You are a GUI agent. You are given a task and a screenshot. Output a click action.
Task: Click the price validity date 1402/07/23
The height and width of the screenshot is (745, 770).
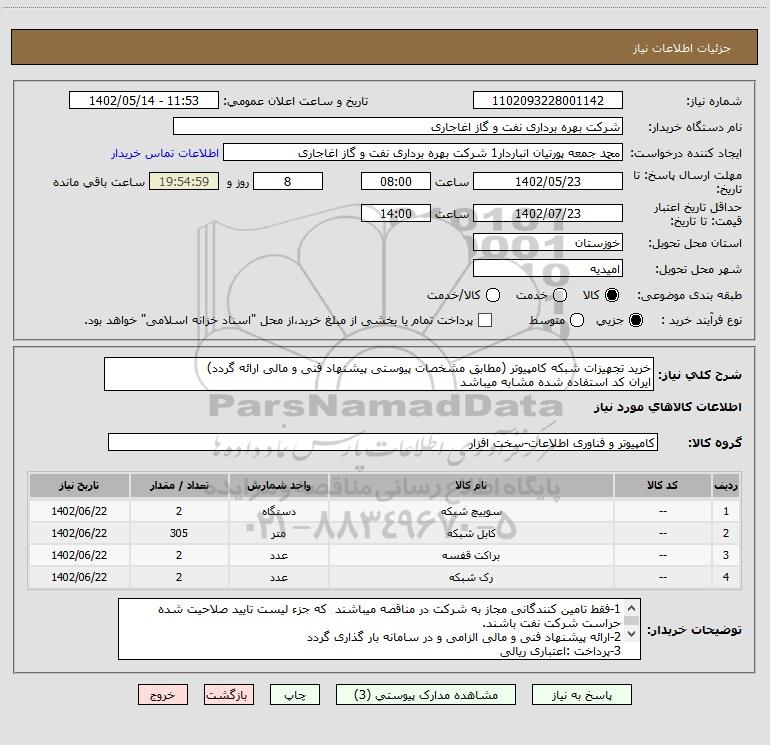point(548,213)
